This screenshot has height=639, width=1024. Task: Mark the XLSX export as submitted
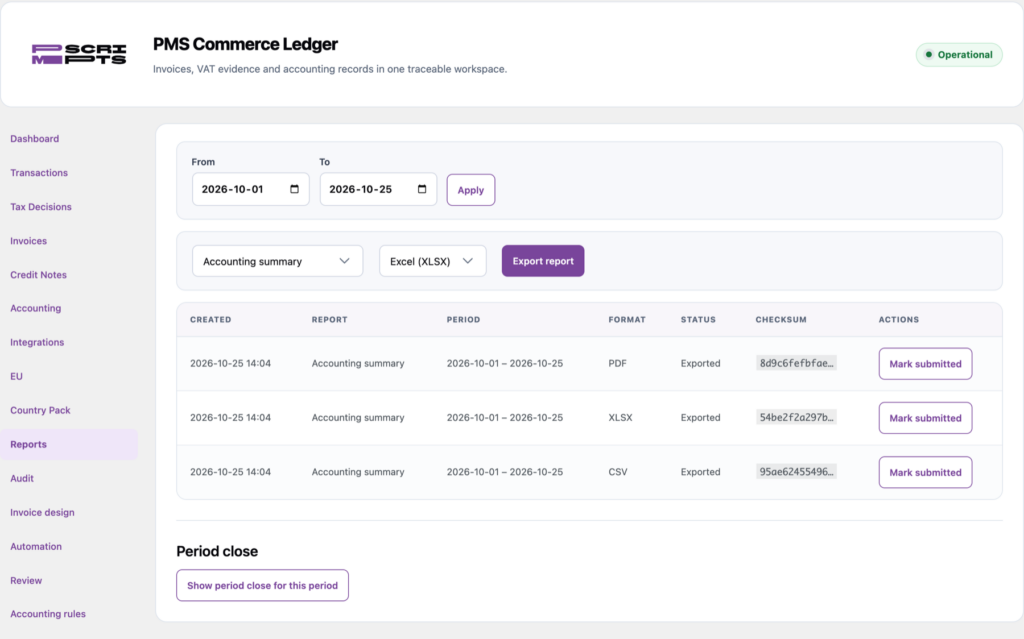coord(925,418)
